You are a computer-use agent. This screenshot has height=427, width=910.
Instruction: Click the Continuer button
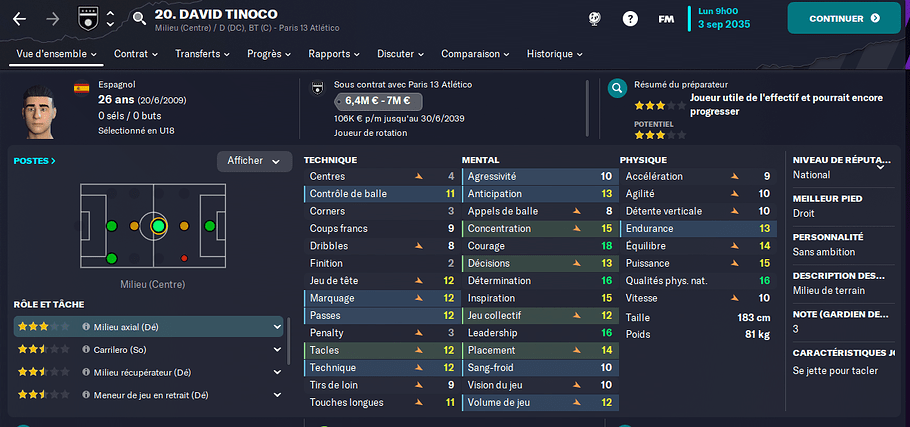point(844,19)
